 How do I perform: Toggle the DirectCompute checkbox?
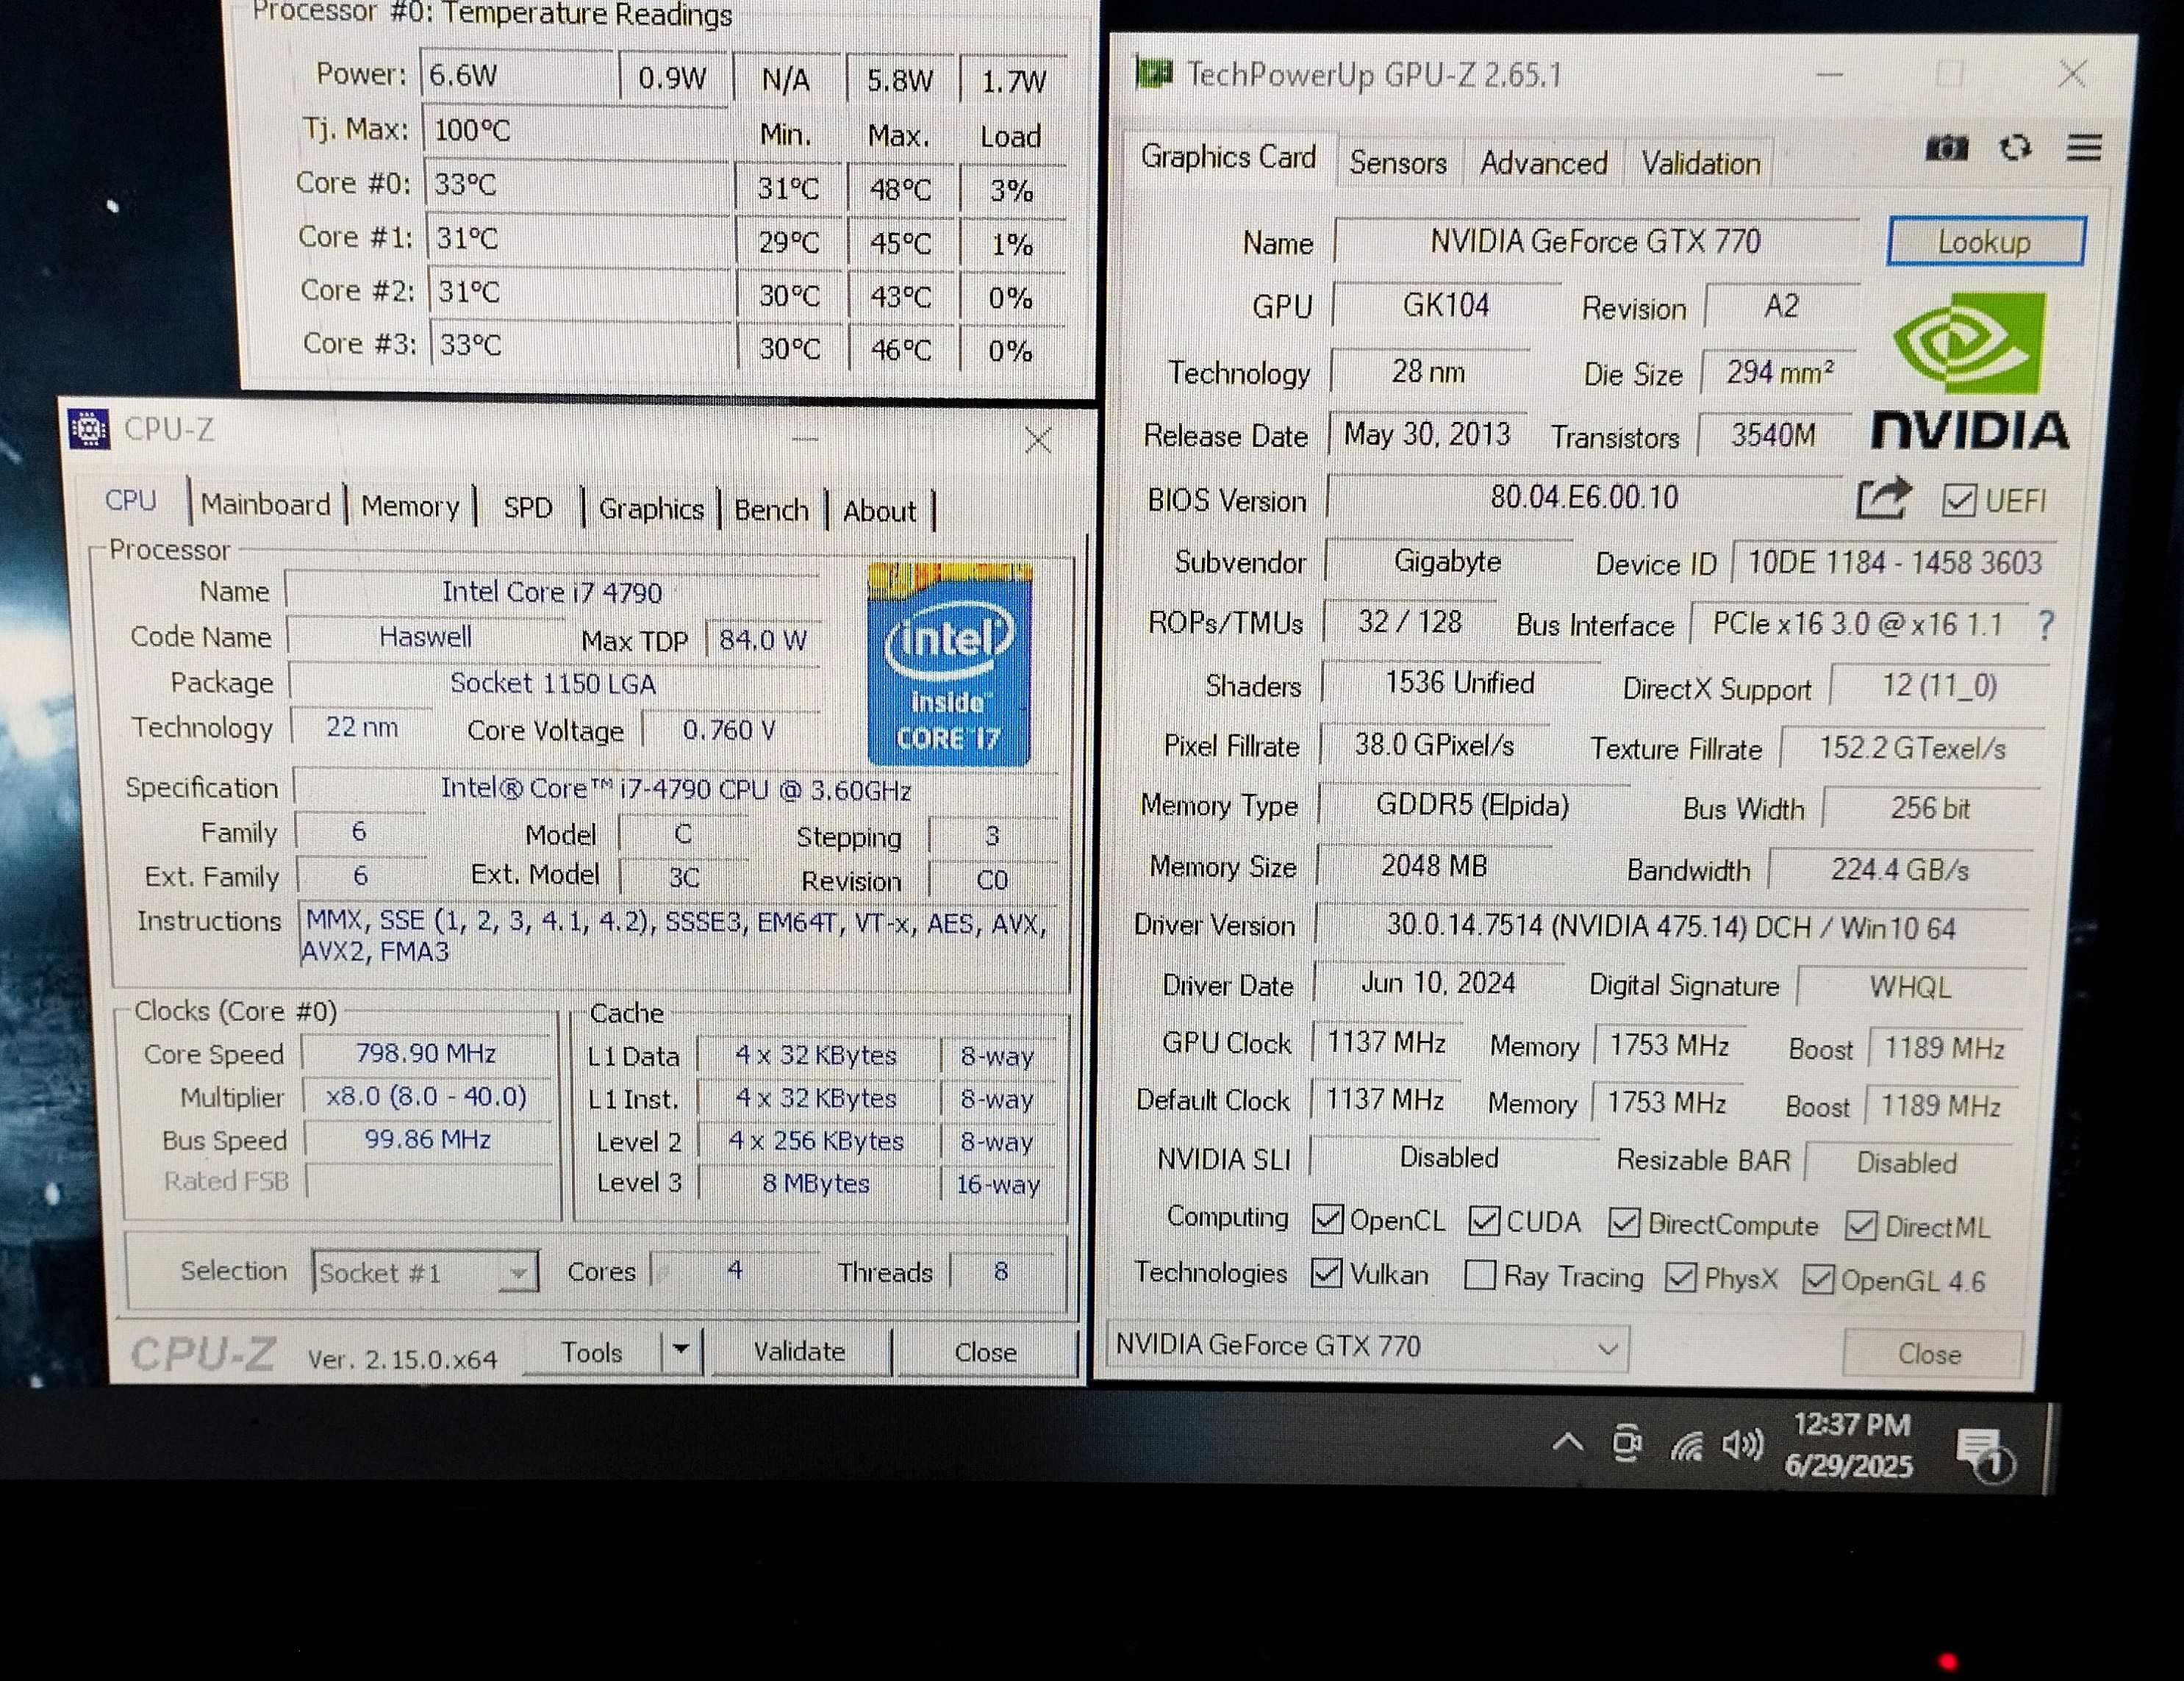[x=1624, y=1223]
